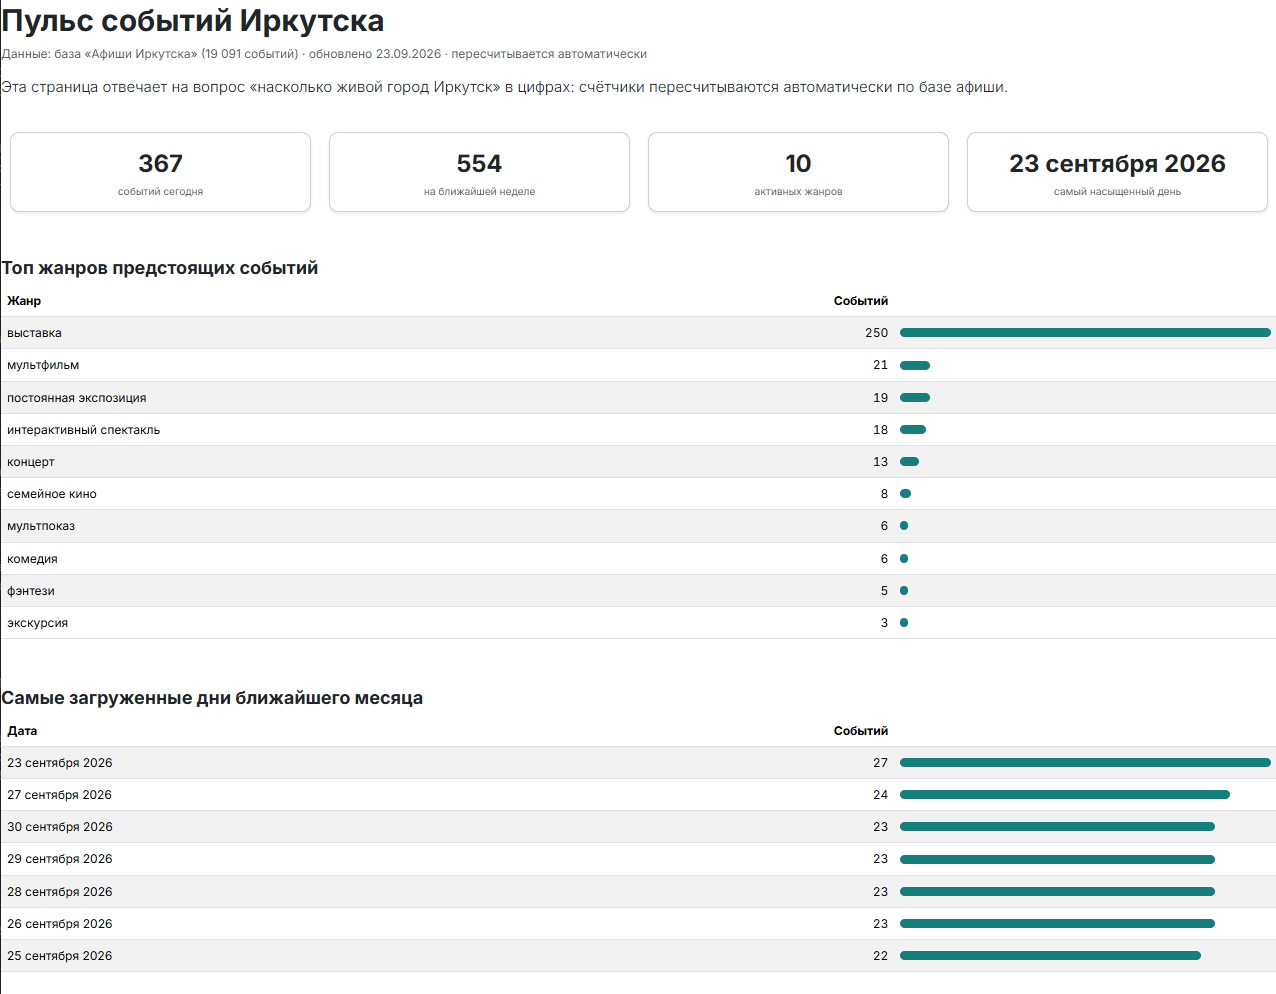Select the 23 сентября 2026 date row

[x=638, y=763]
